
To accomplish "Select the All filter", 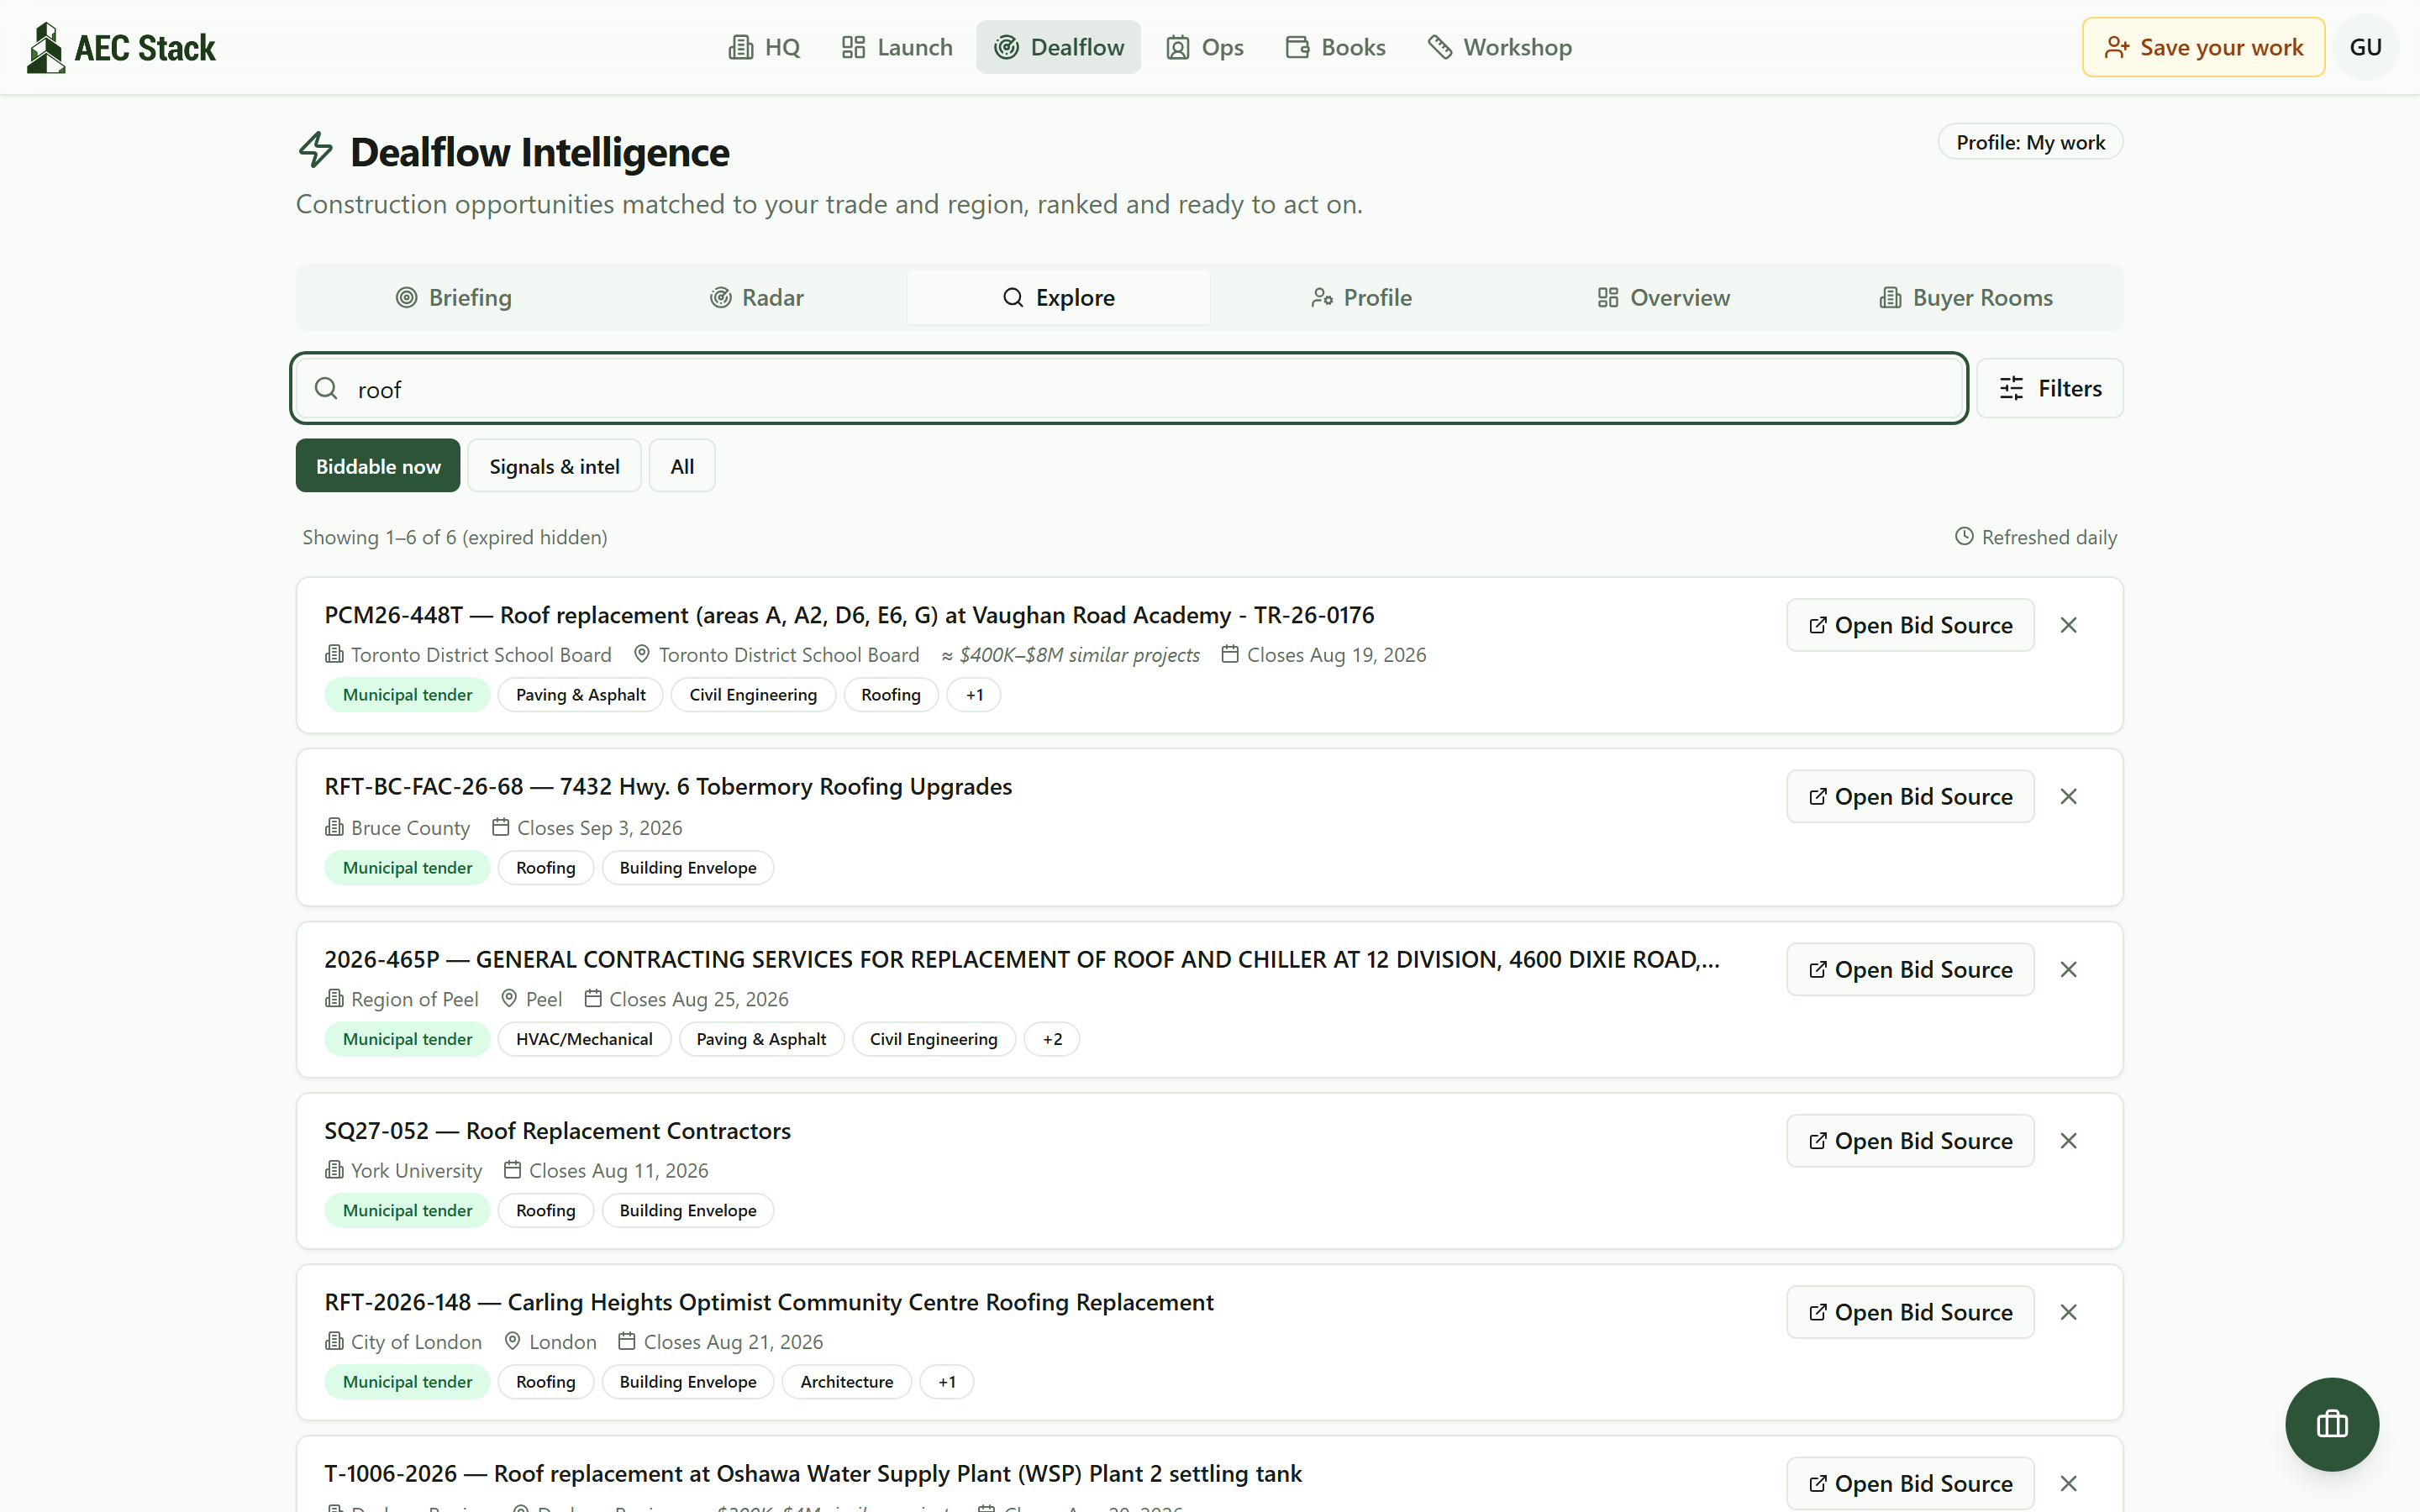I will (682, 466).
